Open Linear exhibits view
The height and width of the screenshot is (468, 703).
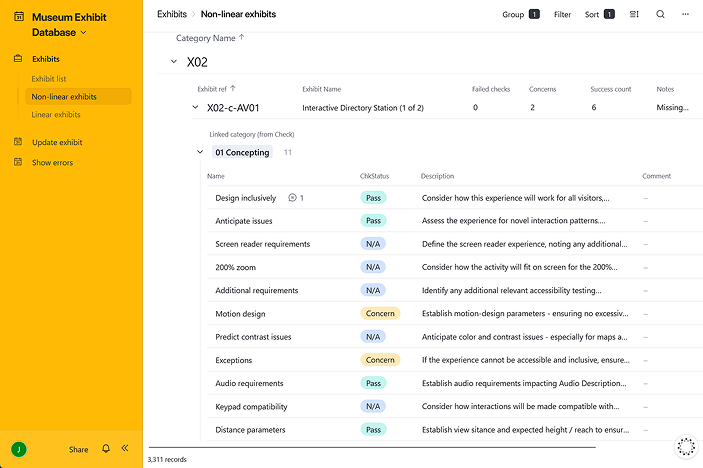pyautogui.click(x=56, y=114)
